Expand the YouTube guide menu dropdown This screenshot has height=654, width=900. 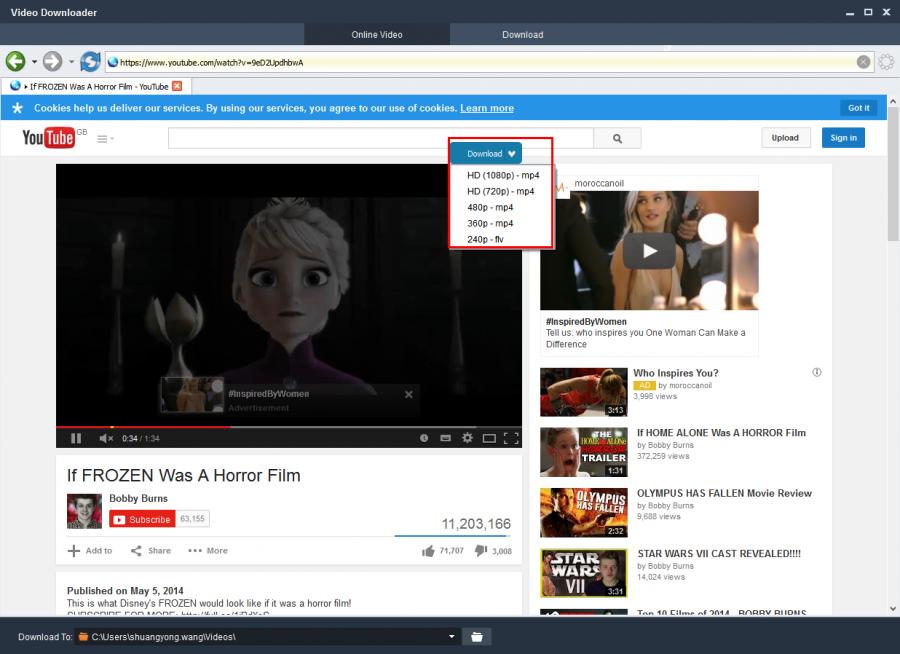(105, 138)
